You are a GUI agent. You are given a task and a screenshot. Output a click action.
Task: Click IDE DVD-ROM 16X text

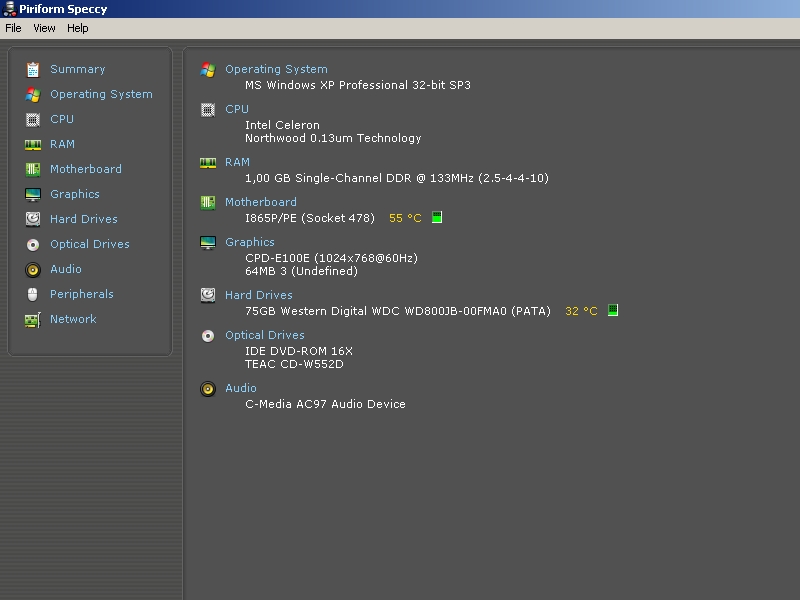point(298,351)
